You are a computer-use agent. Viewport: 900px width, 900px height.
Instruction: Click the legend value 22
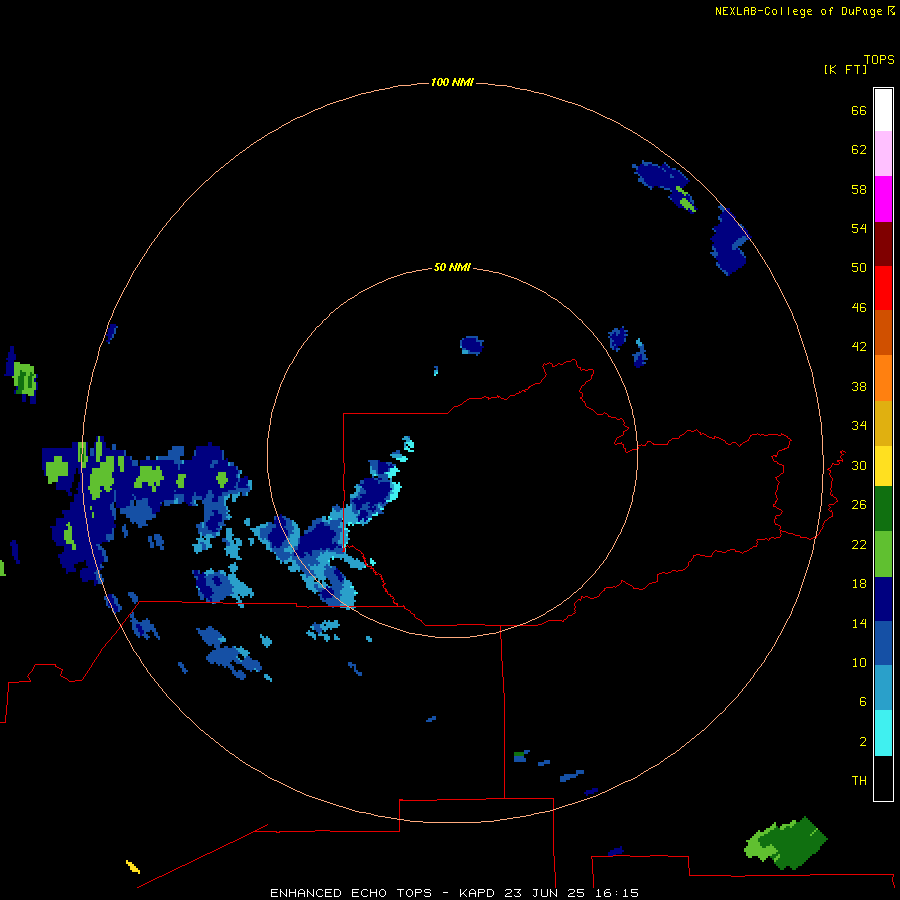click(859, 544)
